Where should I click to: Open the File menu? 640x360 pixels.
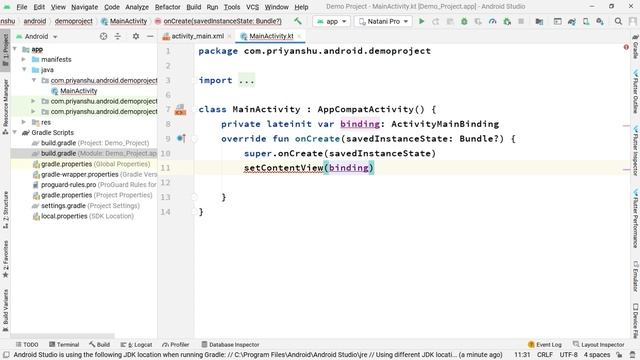22,7
